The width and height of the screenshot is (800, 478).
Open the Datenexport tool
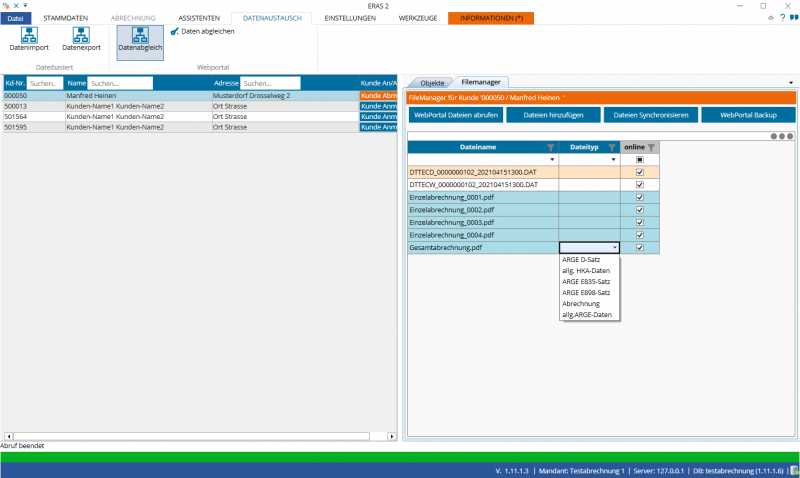pos(81,39)
